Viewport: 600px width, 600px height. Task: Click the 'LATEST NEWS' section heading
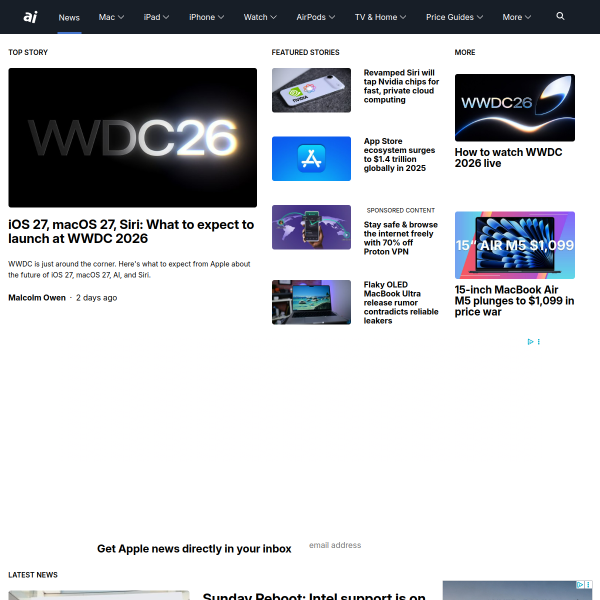[33, 575]
